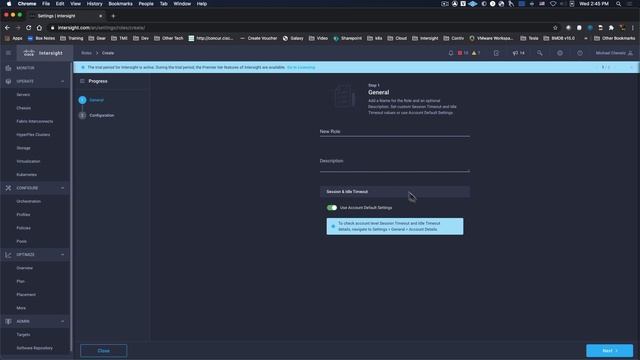The width and height of the screenshot is (640, 360).
Task: Open the Training bookmarks folder
Action: pos(72,38)
